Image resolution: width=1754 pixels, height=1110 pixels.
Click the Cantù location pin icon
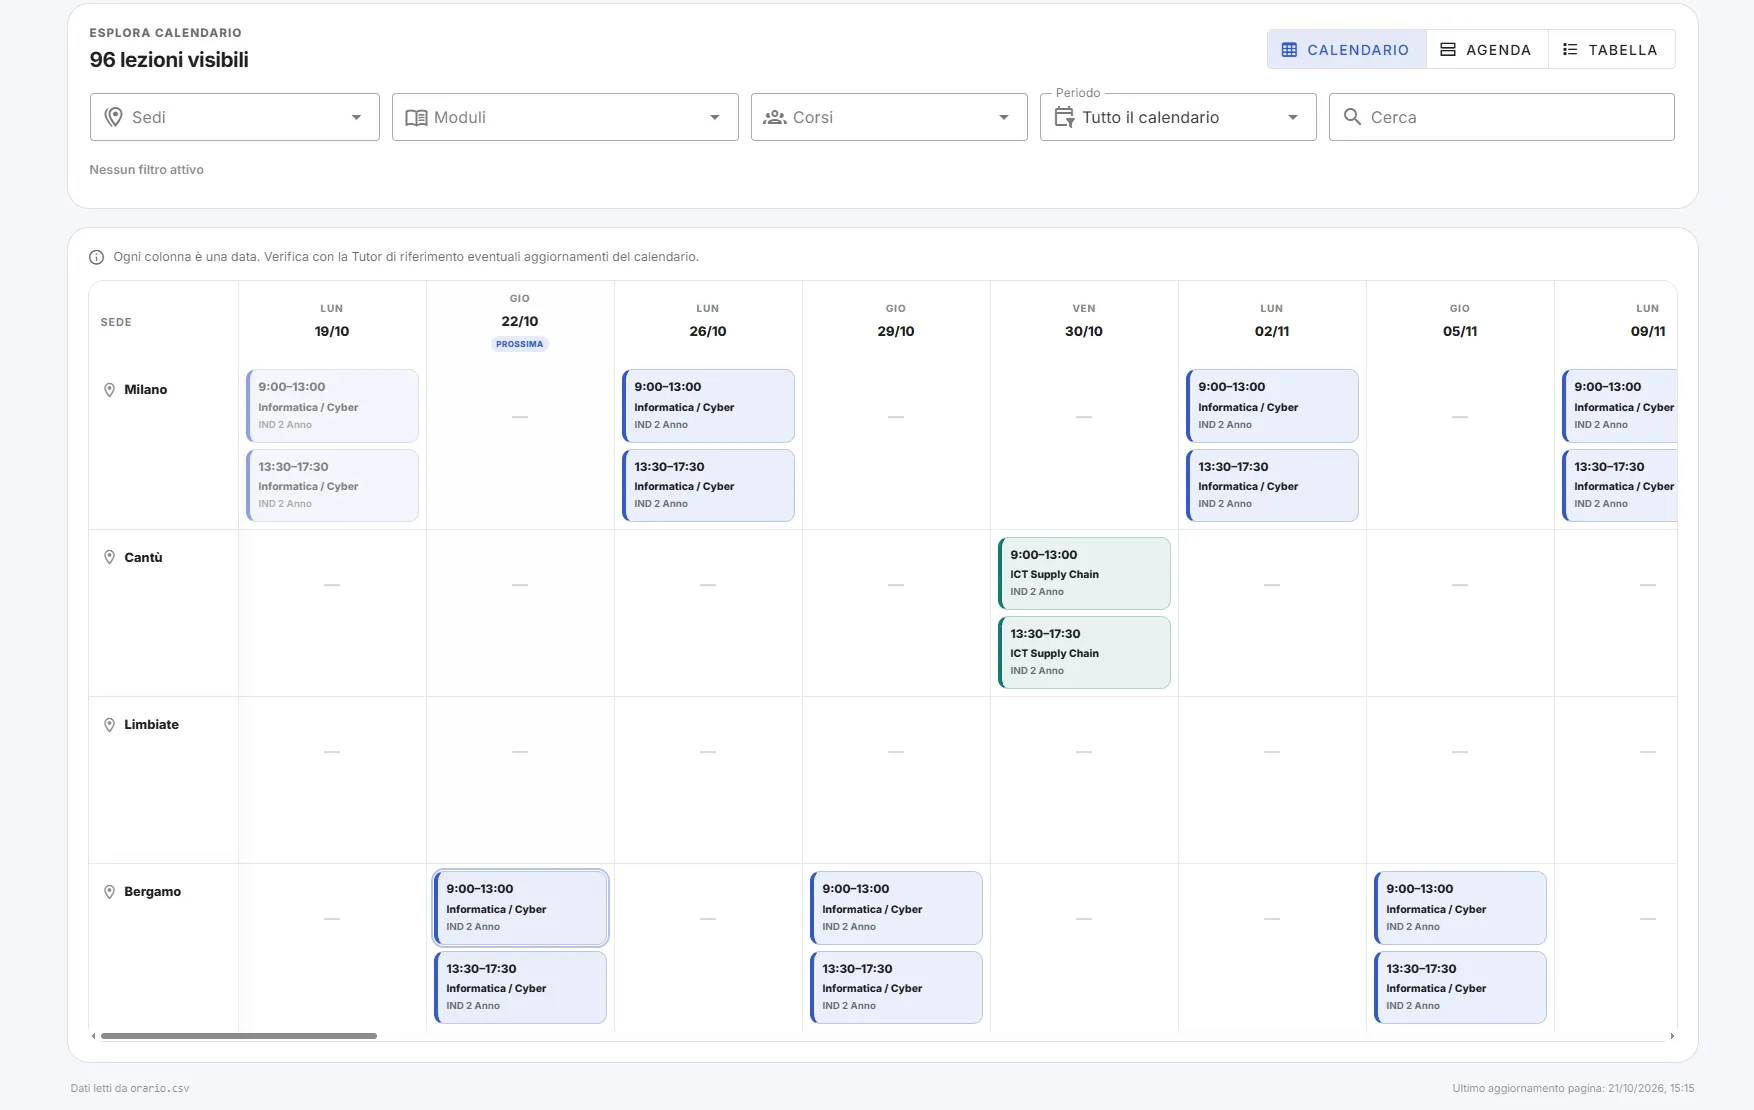pos(110,557)
